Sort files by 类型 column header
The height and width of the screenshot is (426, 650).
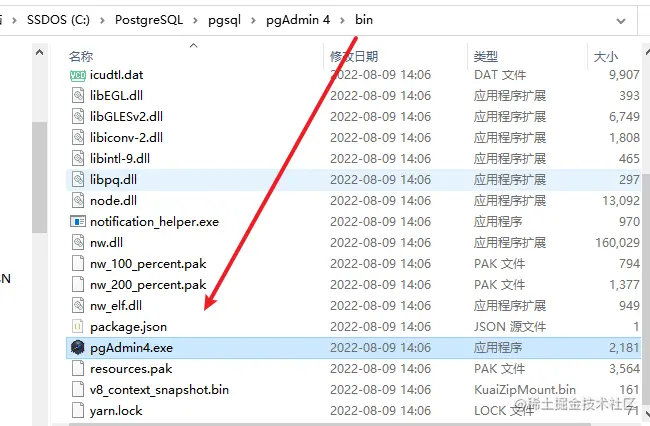point(485,56)
